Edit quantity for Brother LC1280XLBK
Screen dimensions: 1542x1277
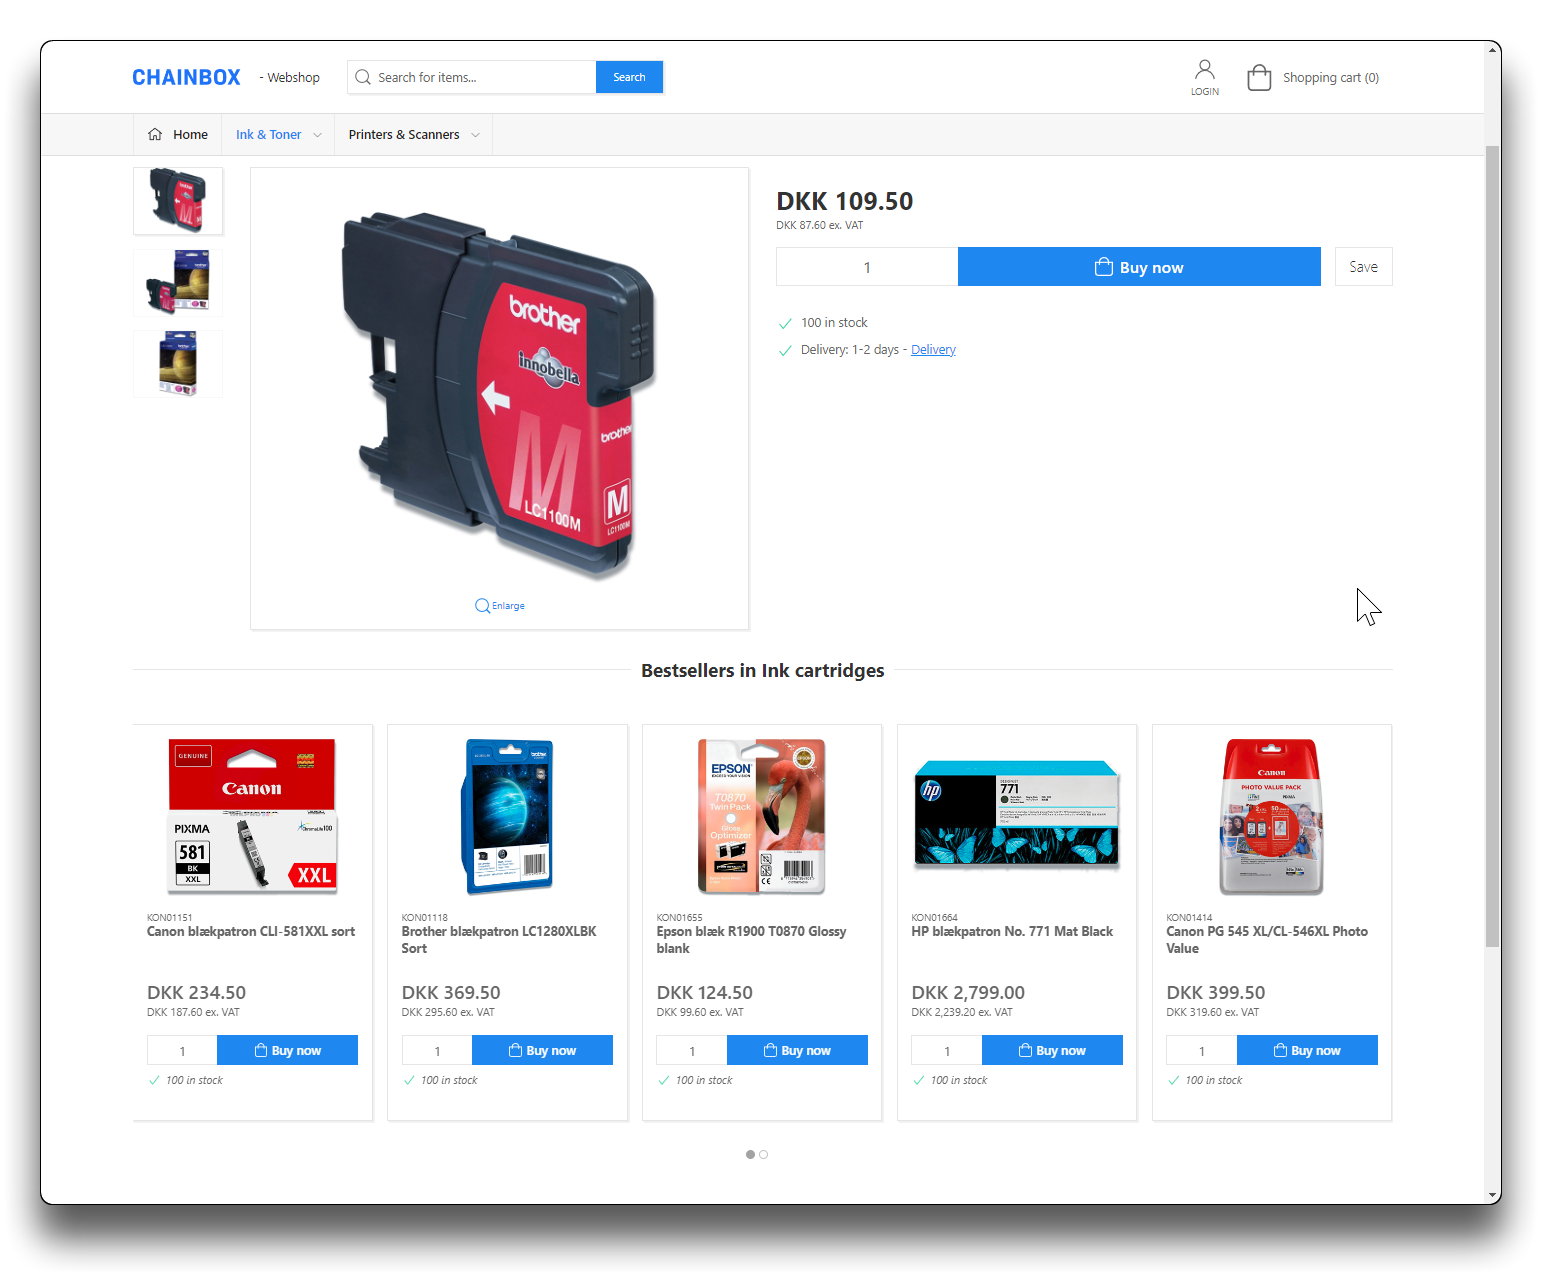[437, 1050]
